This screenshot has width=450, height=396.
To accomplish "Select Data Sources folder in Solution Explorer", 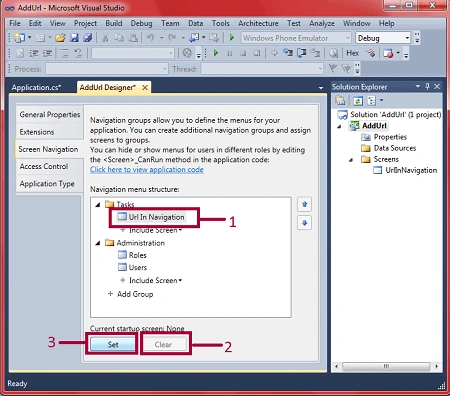I will [x=389, y=148].
